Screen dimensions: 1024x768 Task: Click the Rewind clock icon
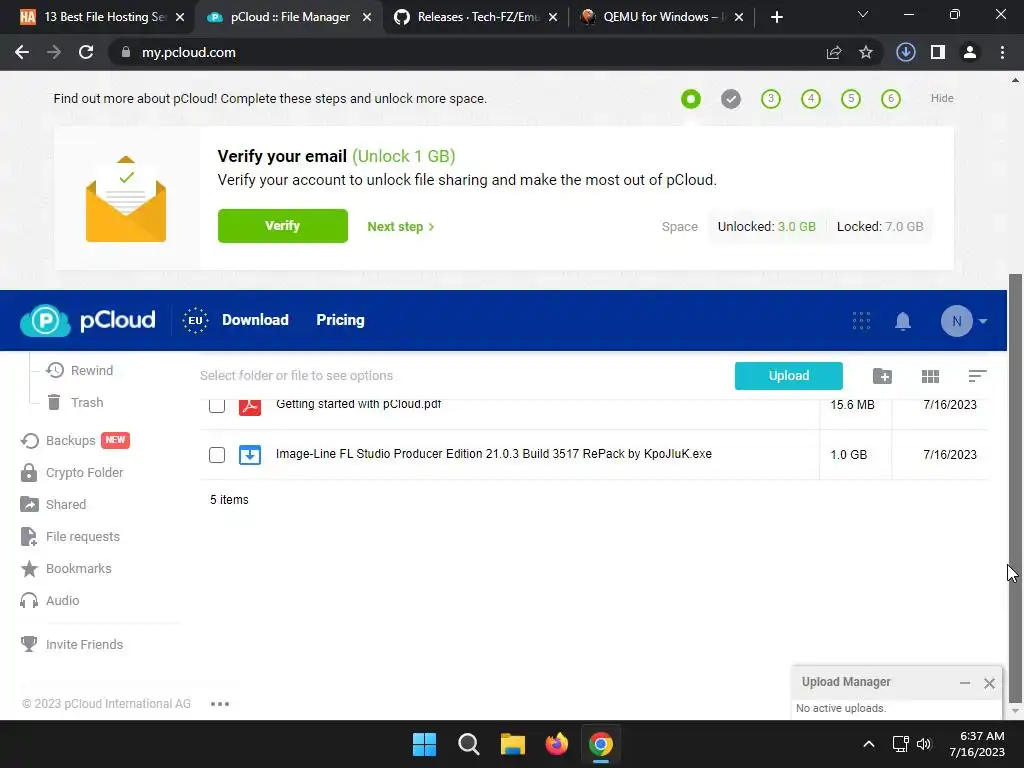55,370
